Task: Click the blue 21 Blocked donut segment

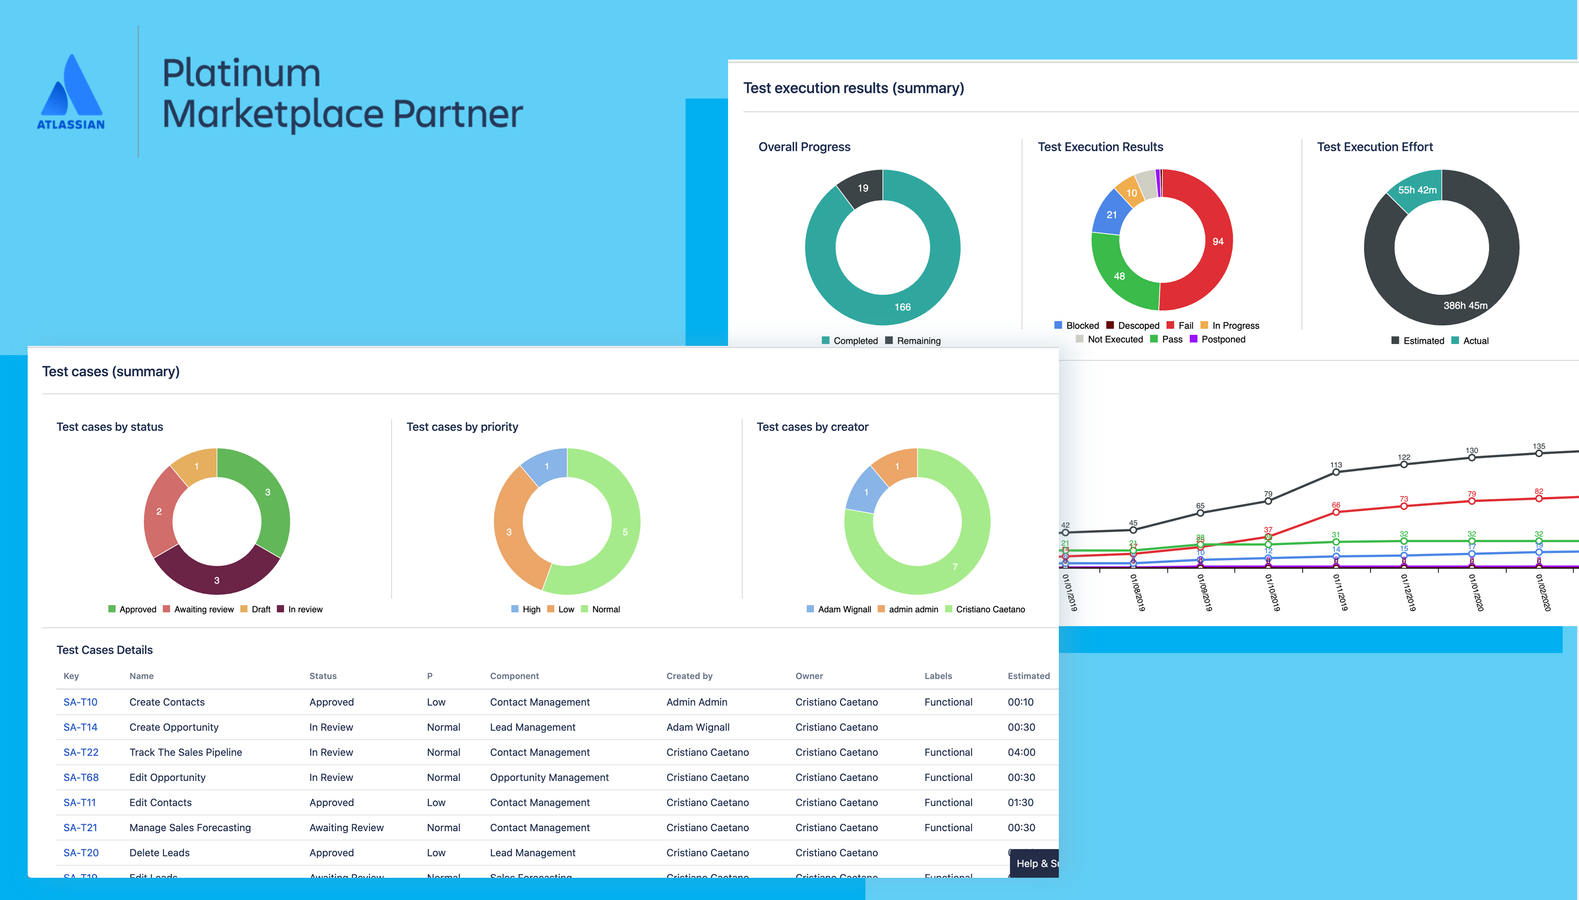Action: click(1111, 214)
